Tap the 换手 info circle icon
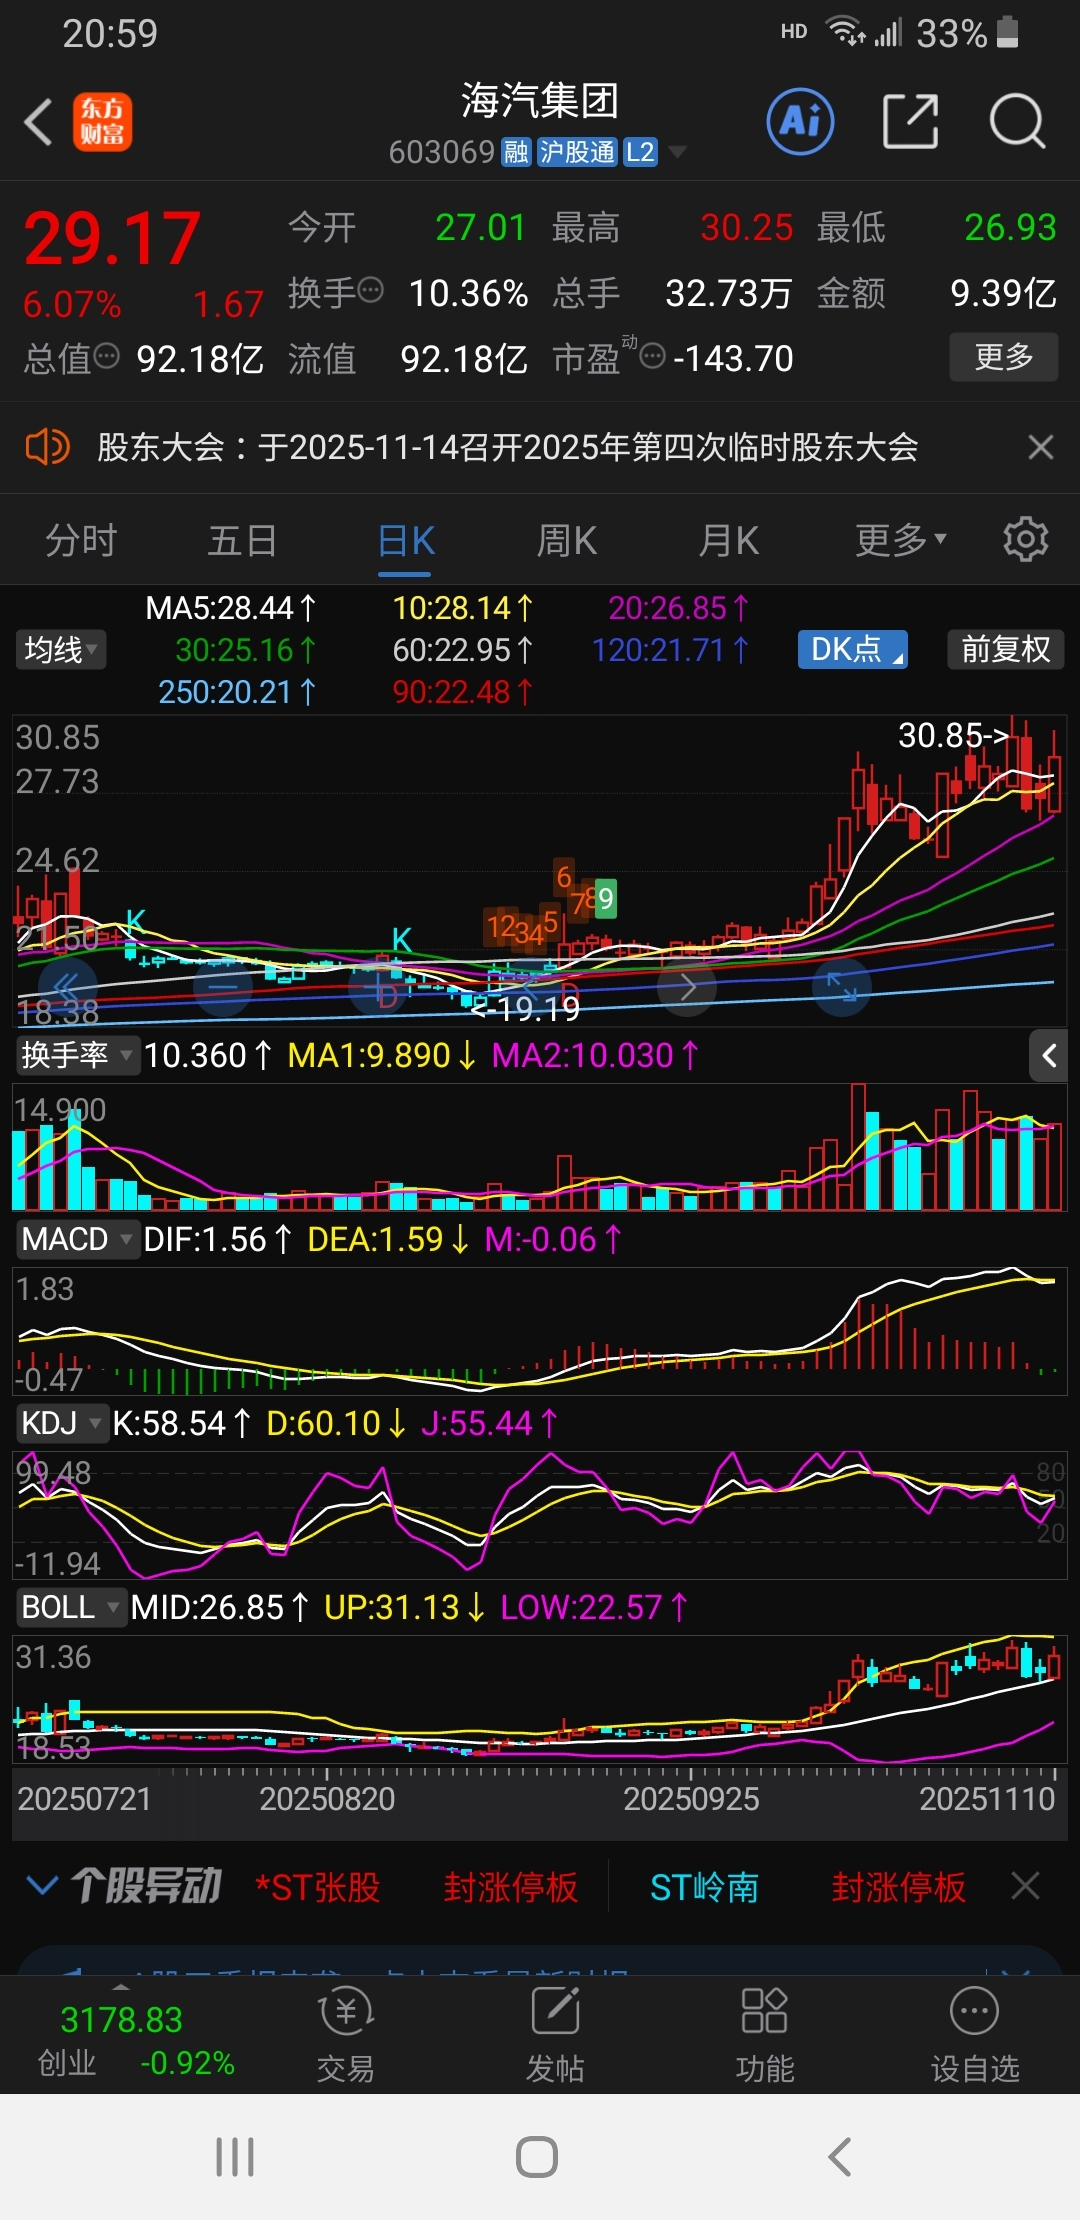Screen dimensions: 1080x2220 370,291
